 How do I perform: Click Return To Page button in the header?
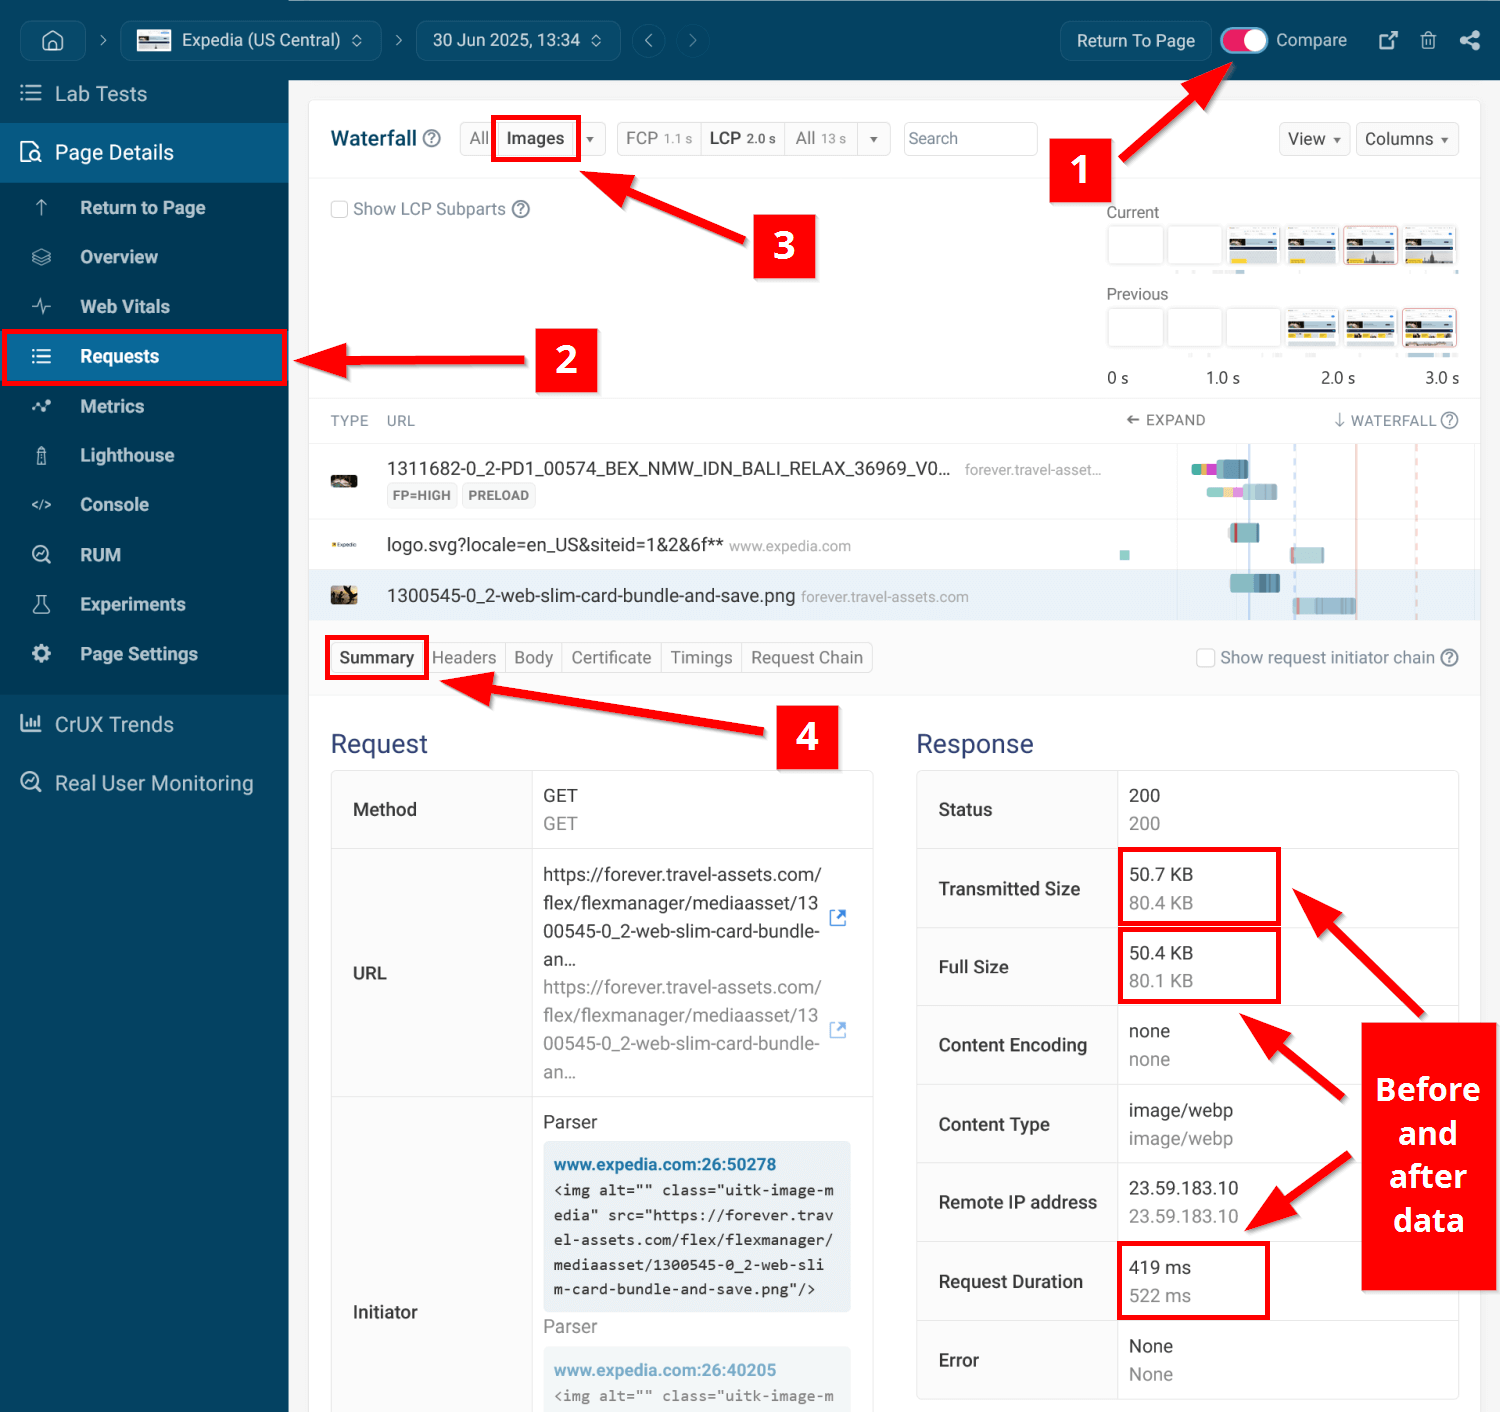[x=1135, y=40]
